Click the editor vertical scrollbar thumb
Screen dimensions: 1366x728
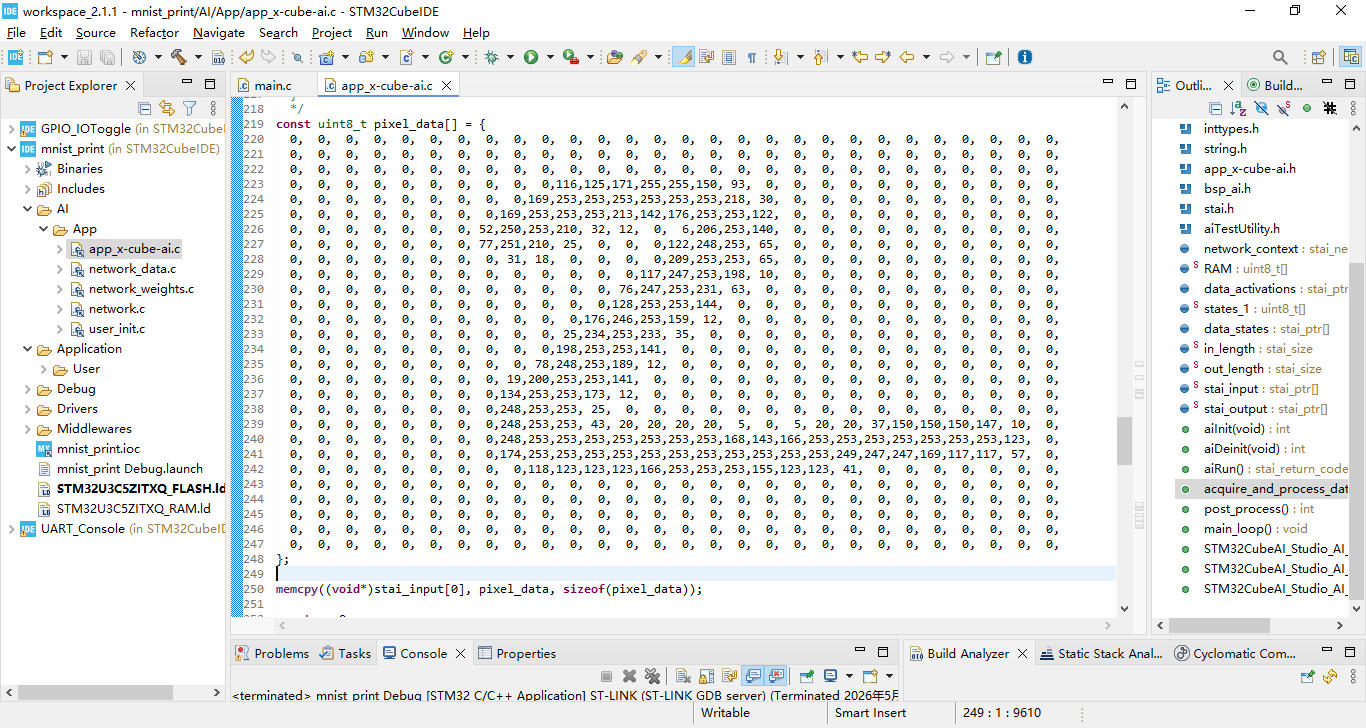click(1124, 441)
